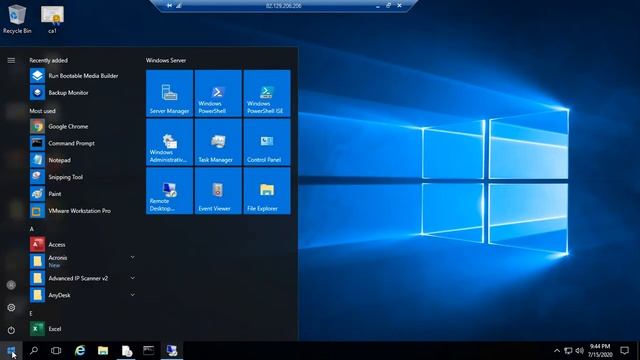Launch the Windows PowerShell tile
This screenshot has height=360, width=640.
coord(218,93)
